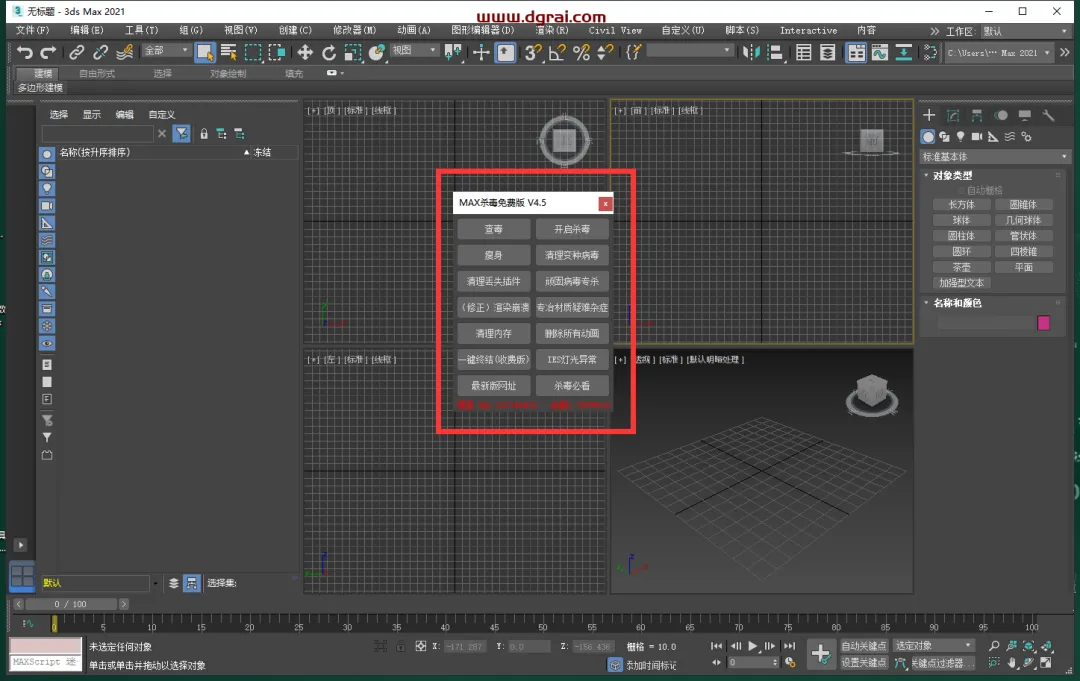1080x681 pixels.
Task: Open the project path C:\Users dropdown
Action: (998, 53)
